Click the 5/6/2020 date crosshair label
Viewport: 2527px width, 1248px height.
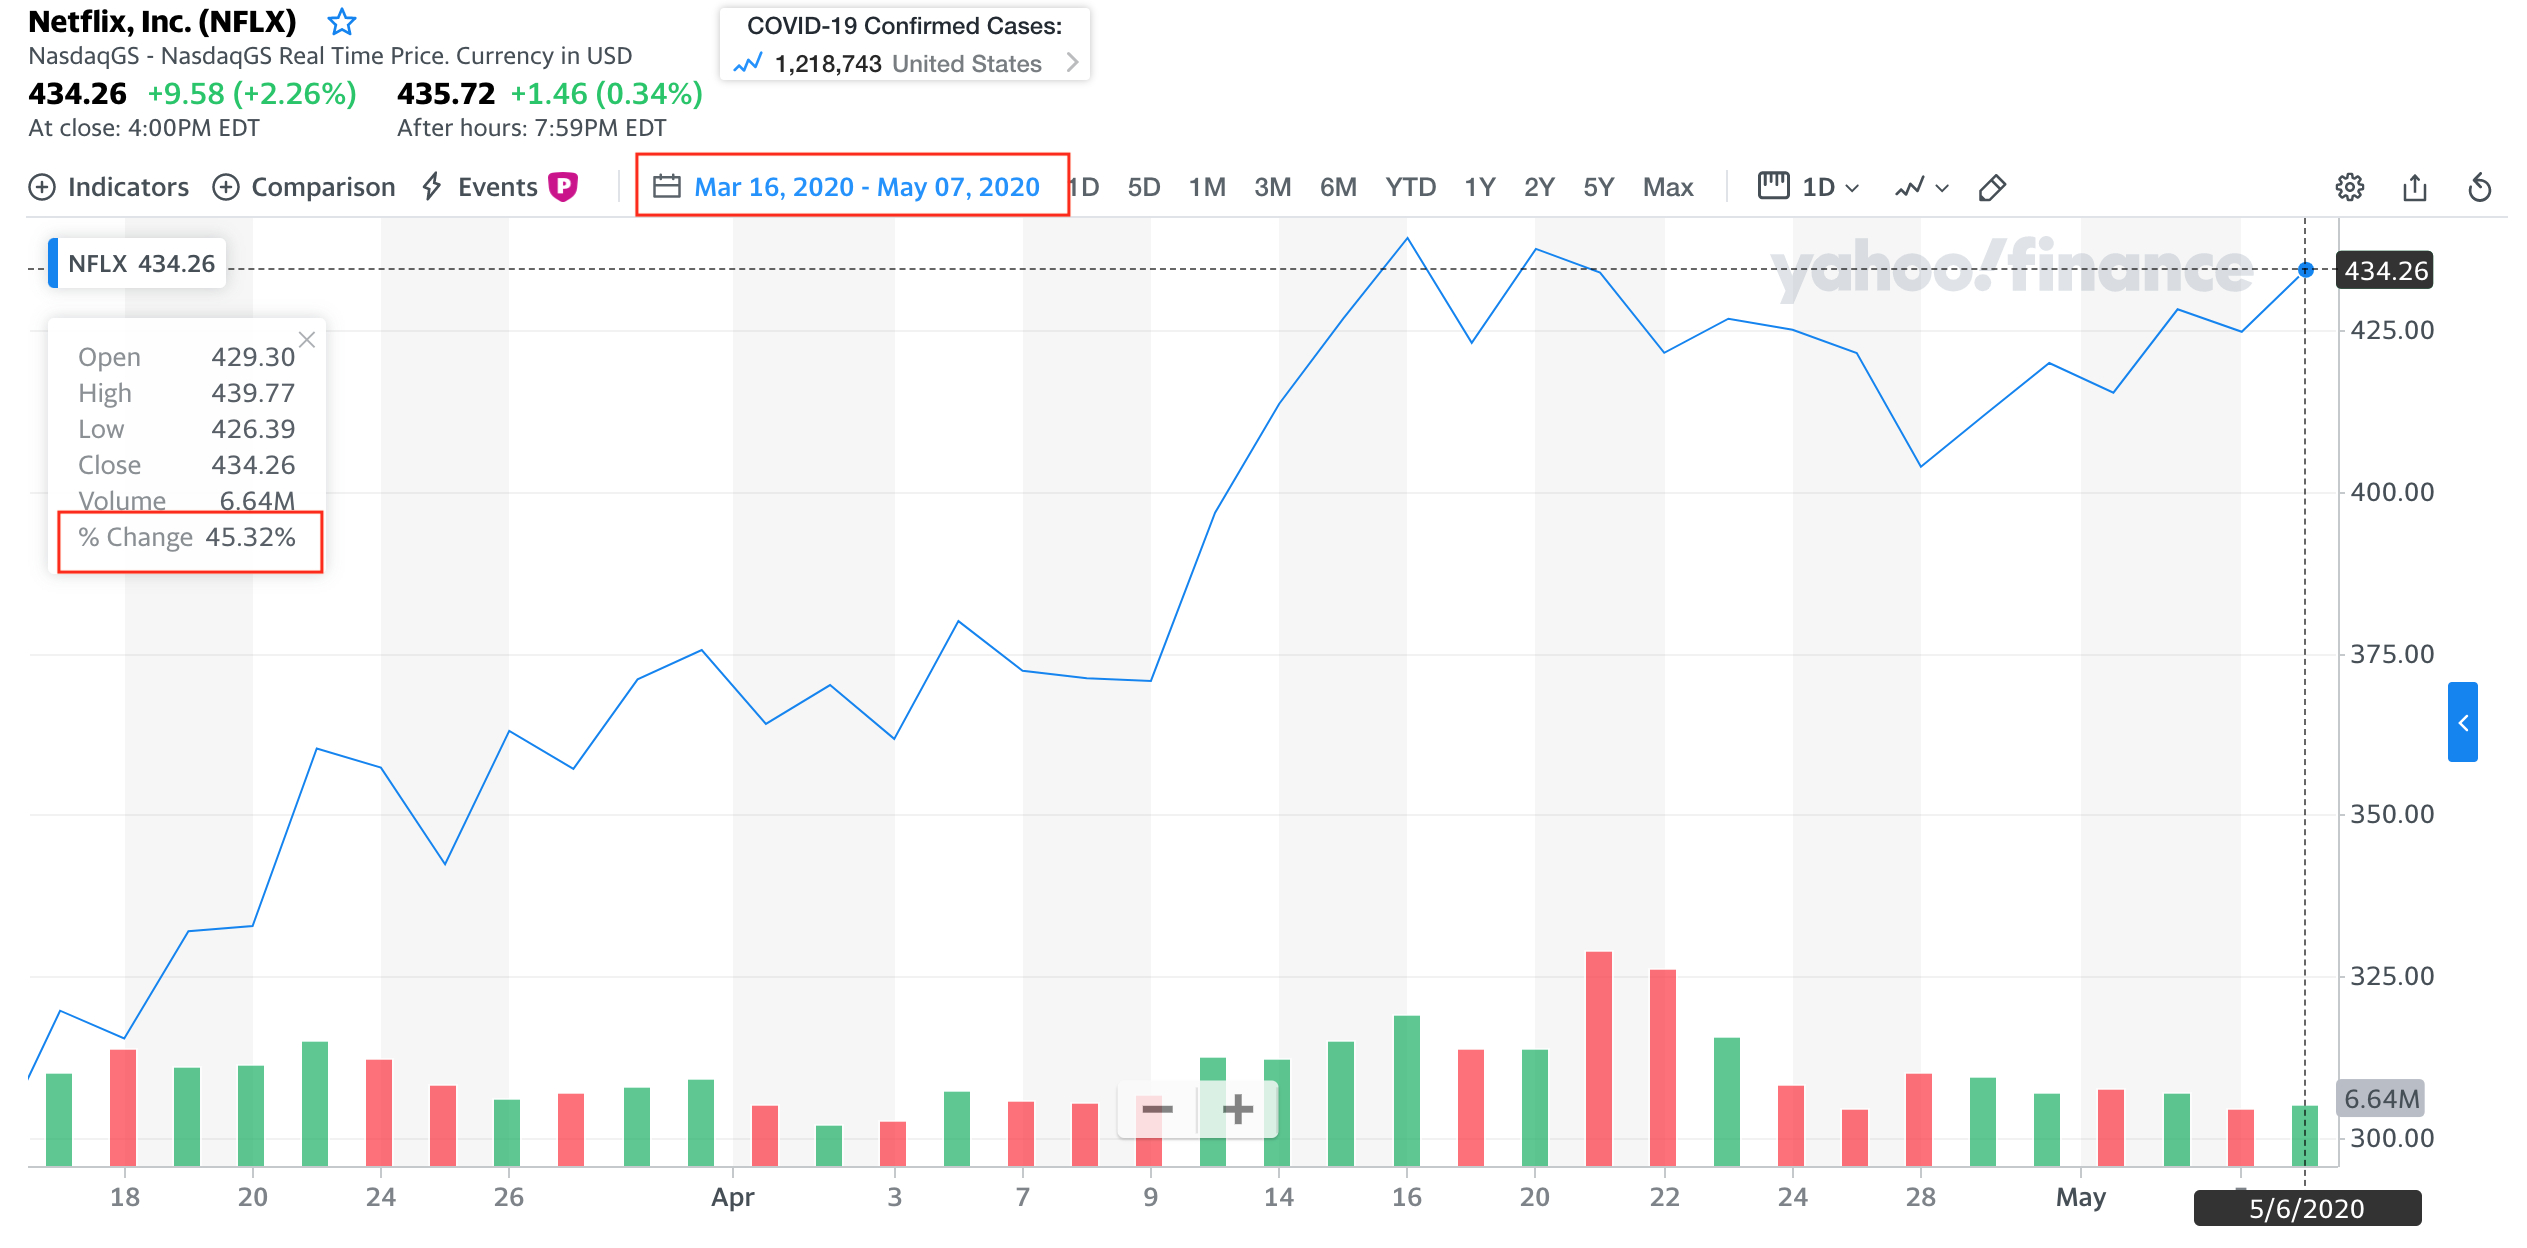2306,1208
